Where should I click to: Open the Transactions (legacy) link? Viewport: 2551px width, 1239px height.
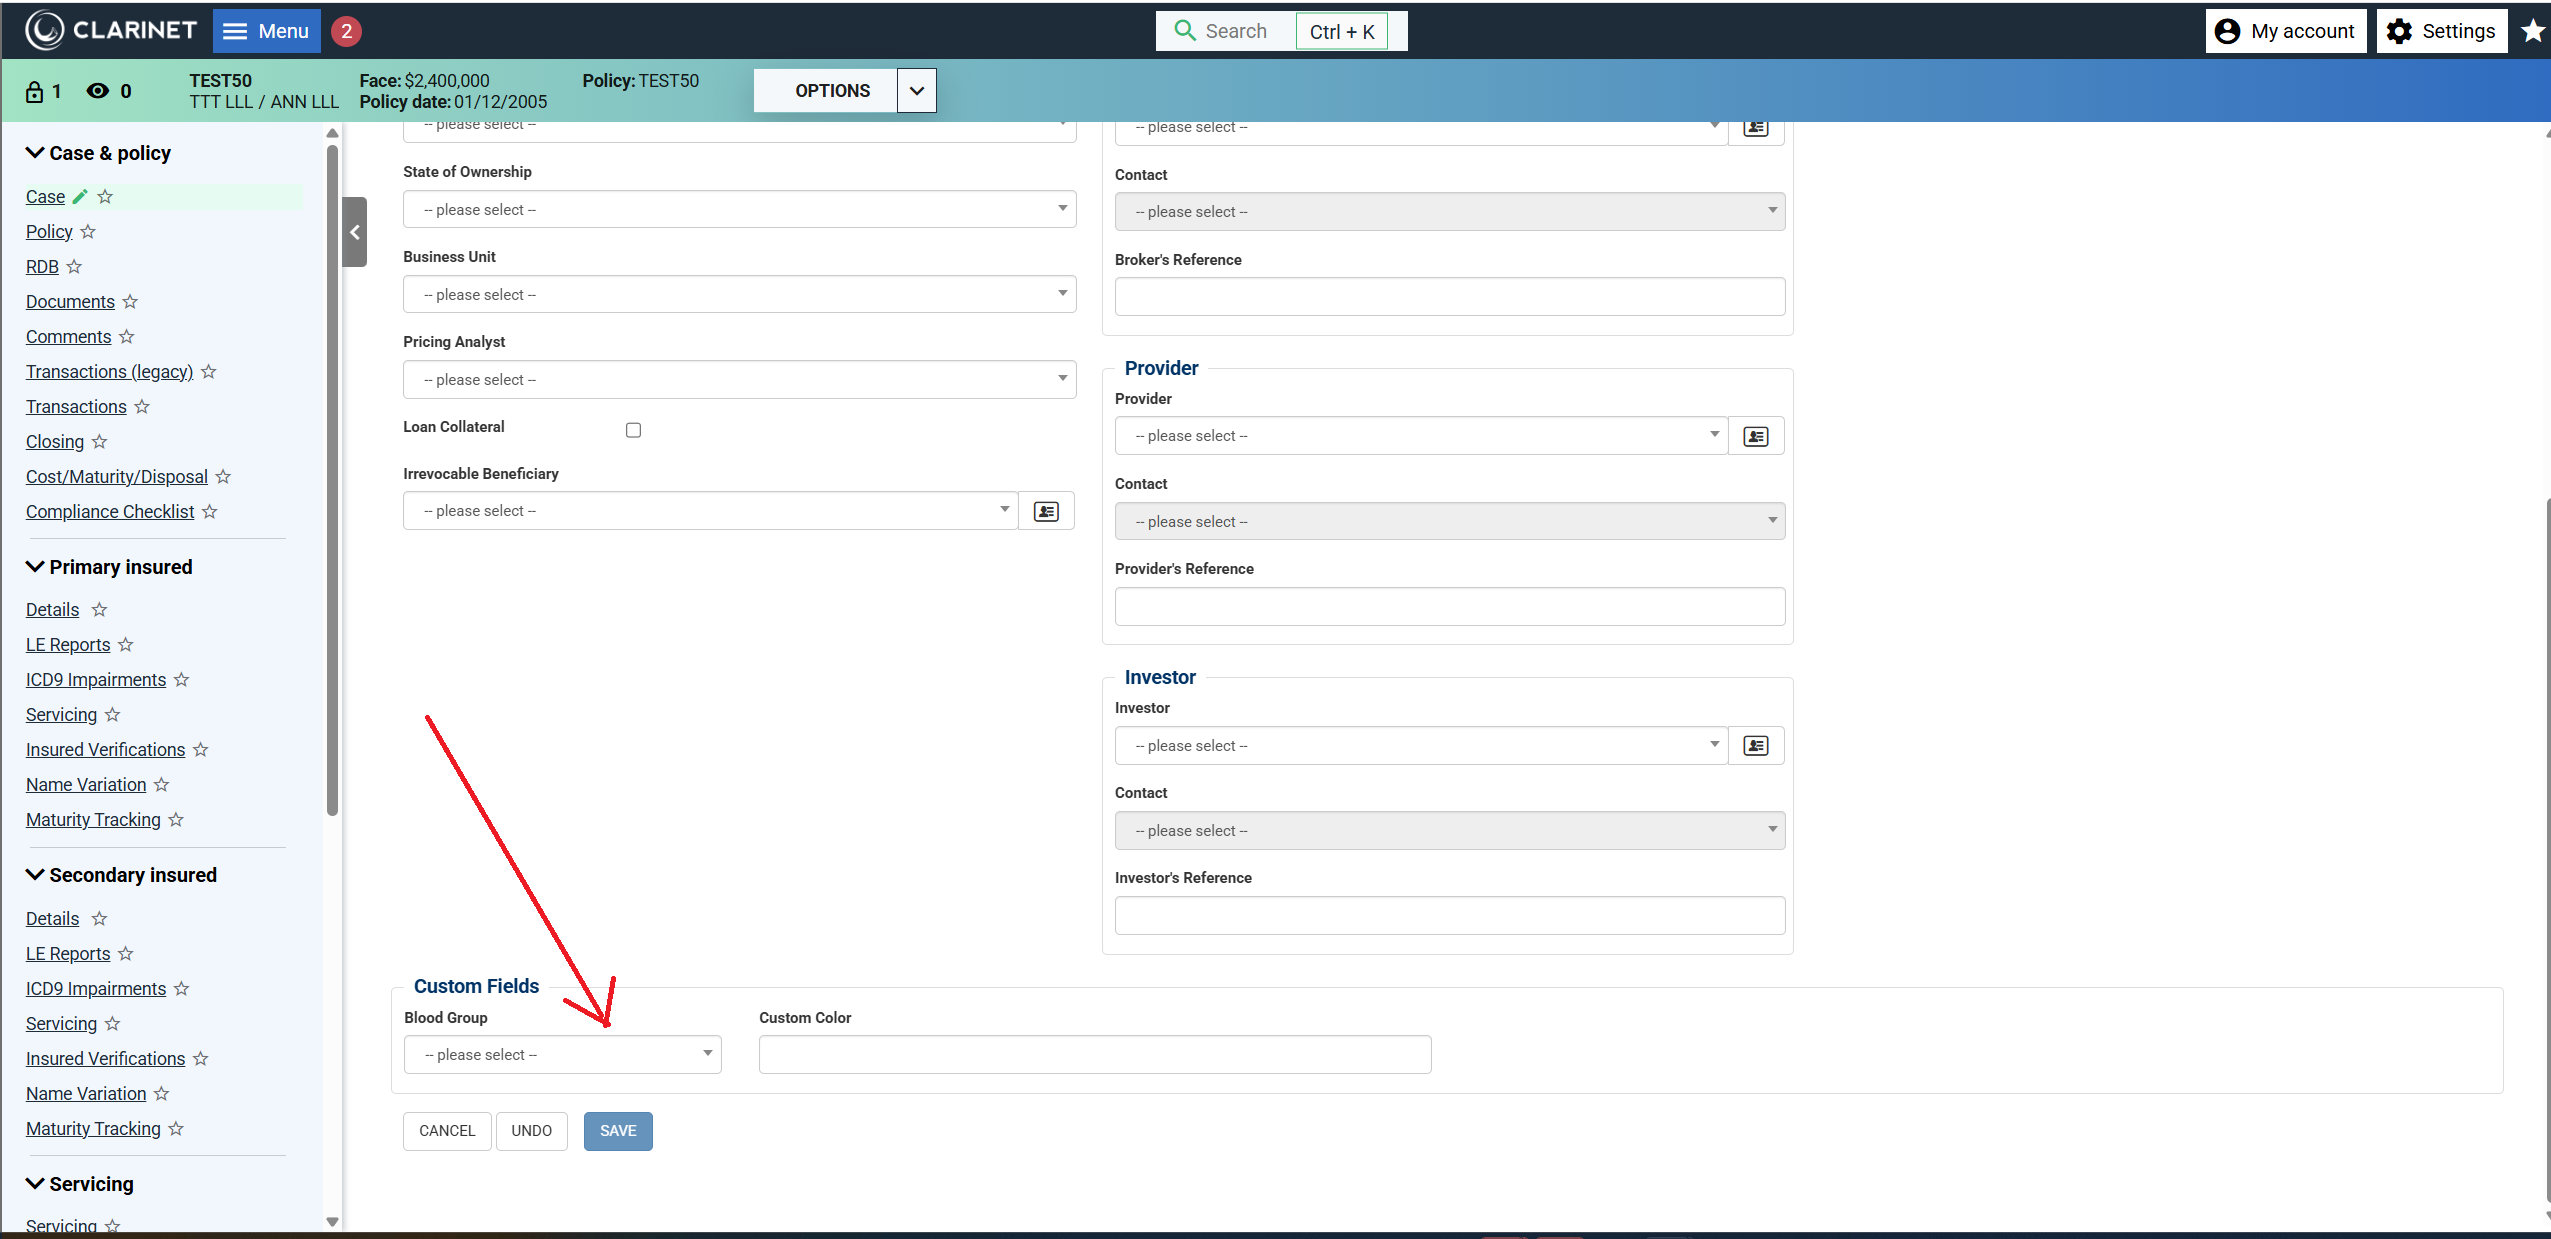[x=109, y=372]
